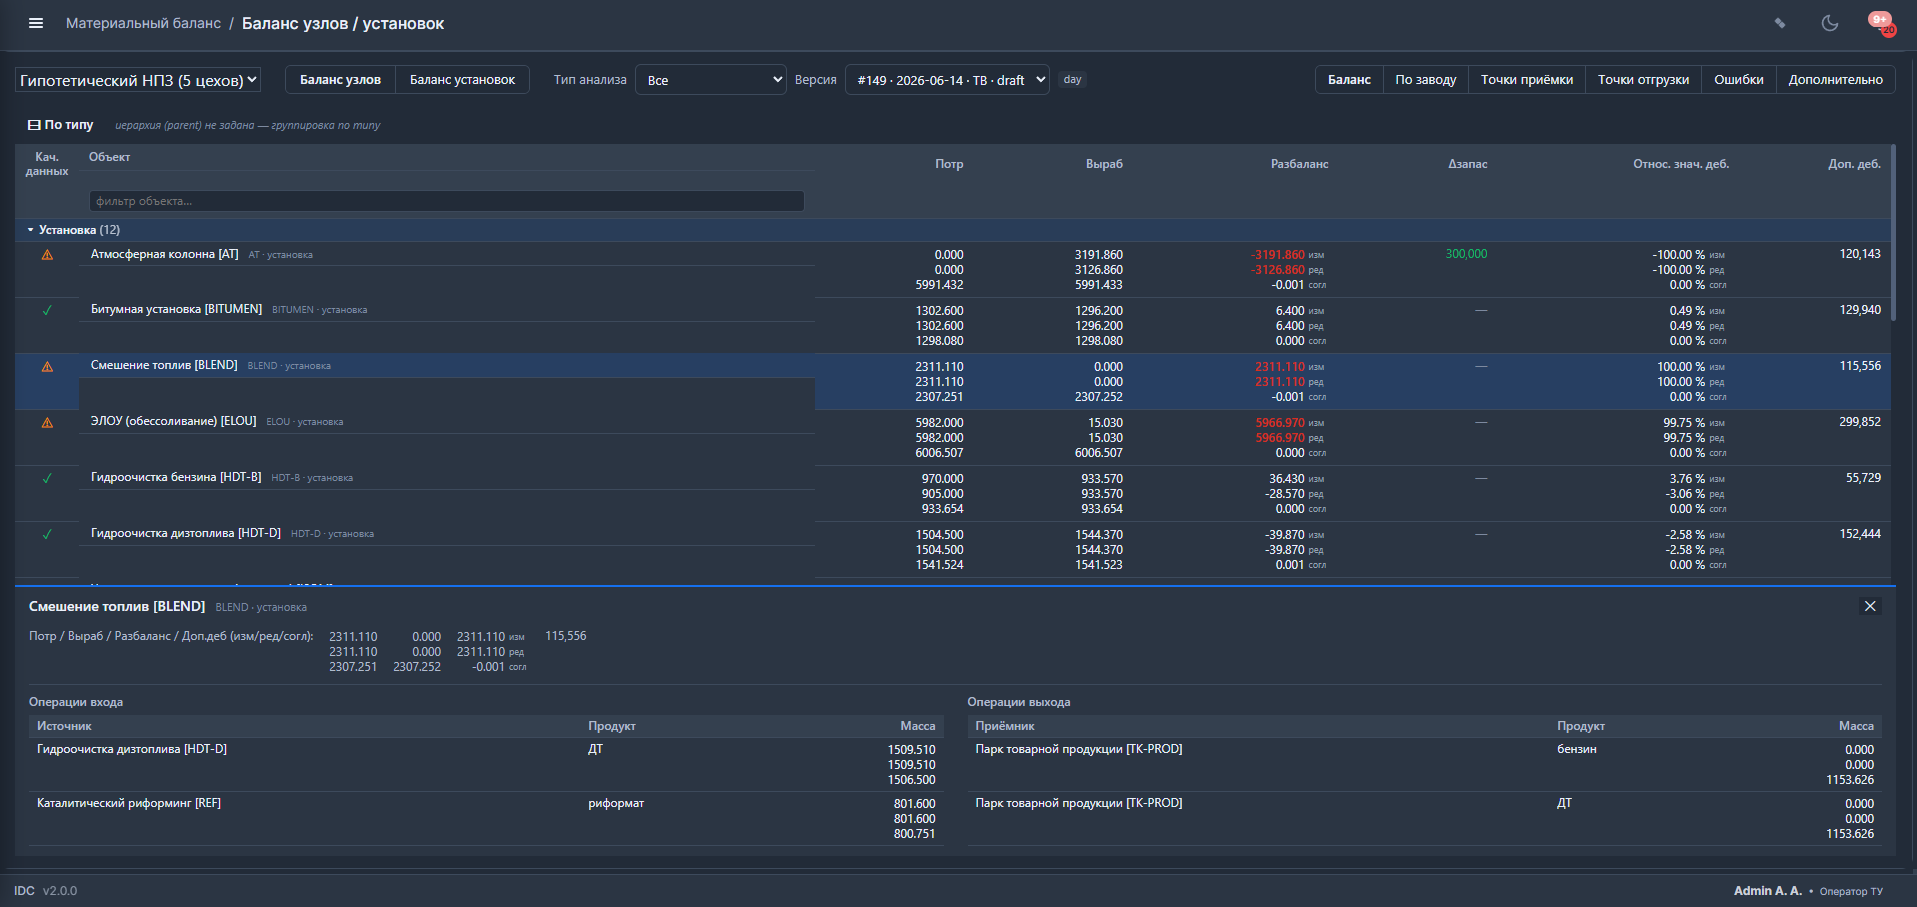Click the diamond-shaped icon beside the moon
The width and height of the screenshot is (1917, 907).
pyautogui.click(x=1780, y=23)
